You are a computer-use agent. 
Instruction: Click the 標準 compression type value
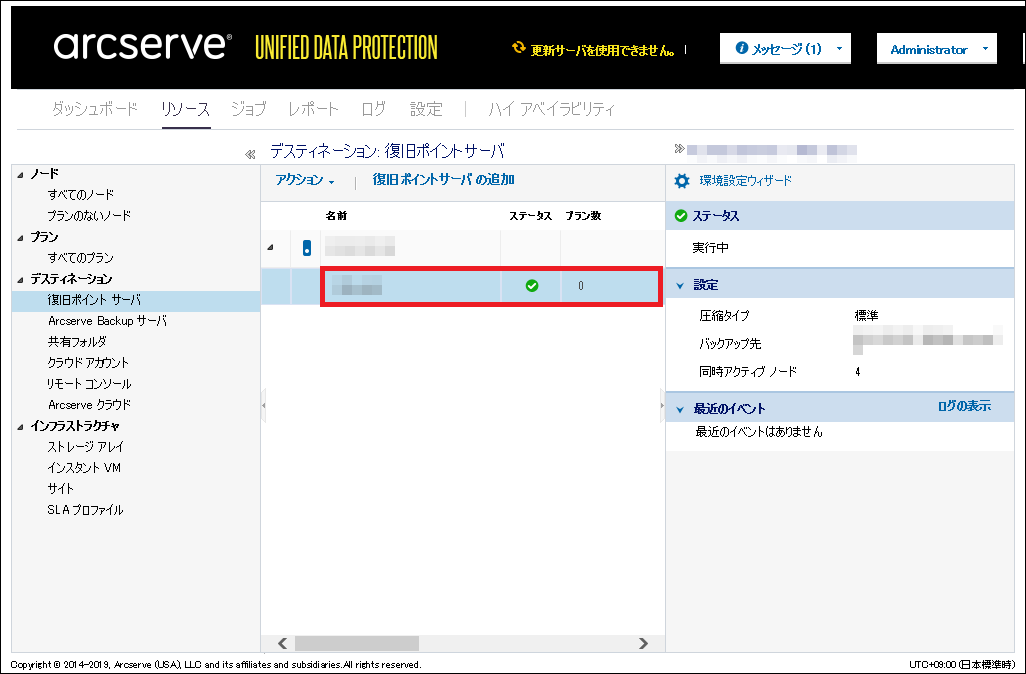point(866,315)
